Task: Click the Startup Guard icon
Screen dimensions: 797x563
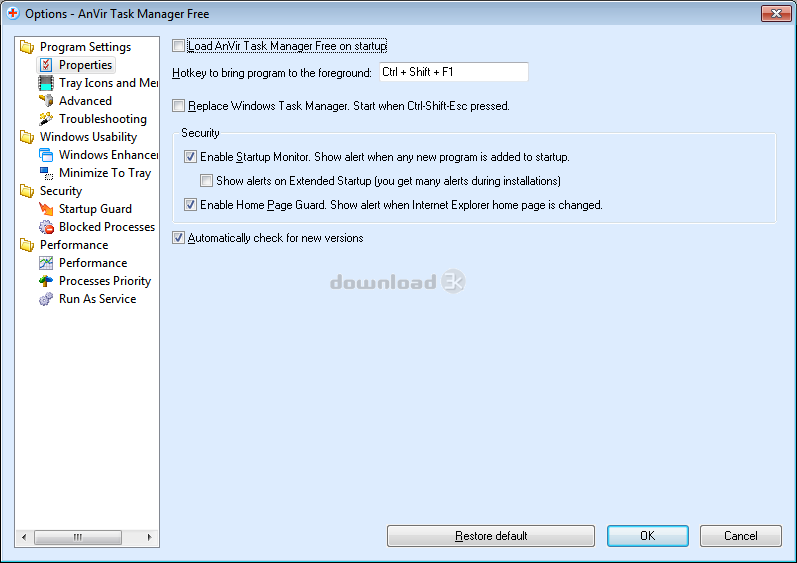Action: (46, 209)
